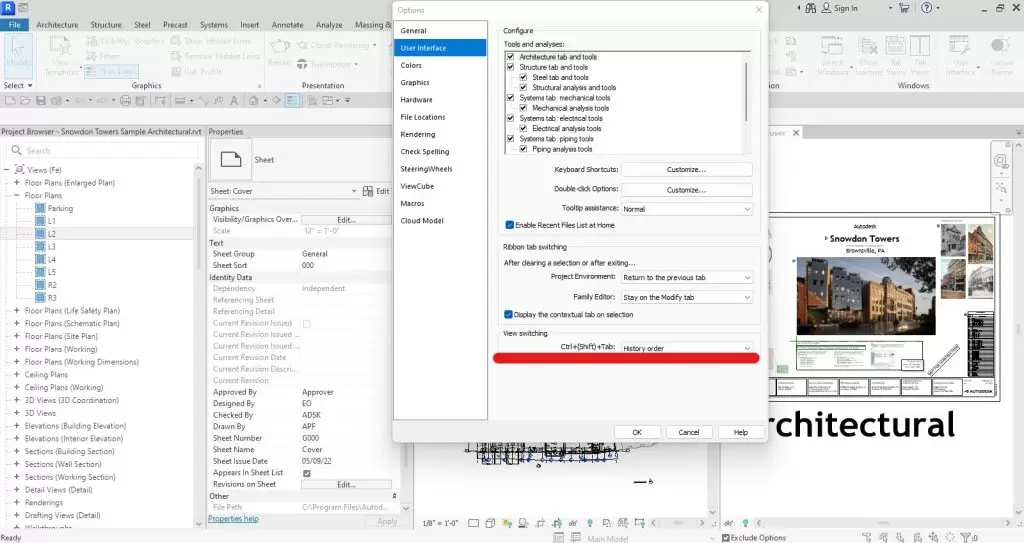
Task: Click the Project Browser search field
Action: pos(100,150)
